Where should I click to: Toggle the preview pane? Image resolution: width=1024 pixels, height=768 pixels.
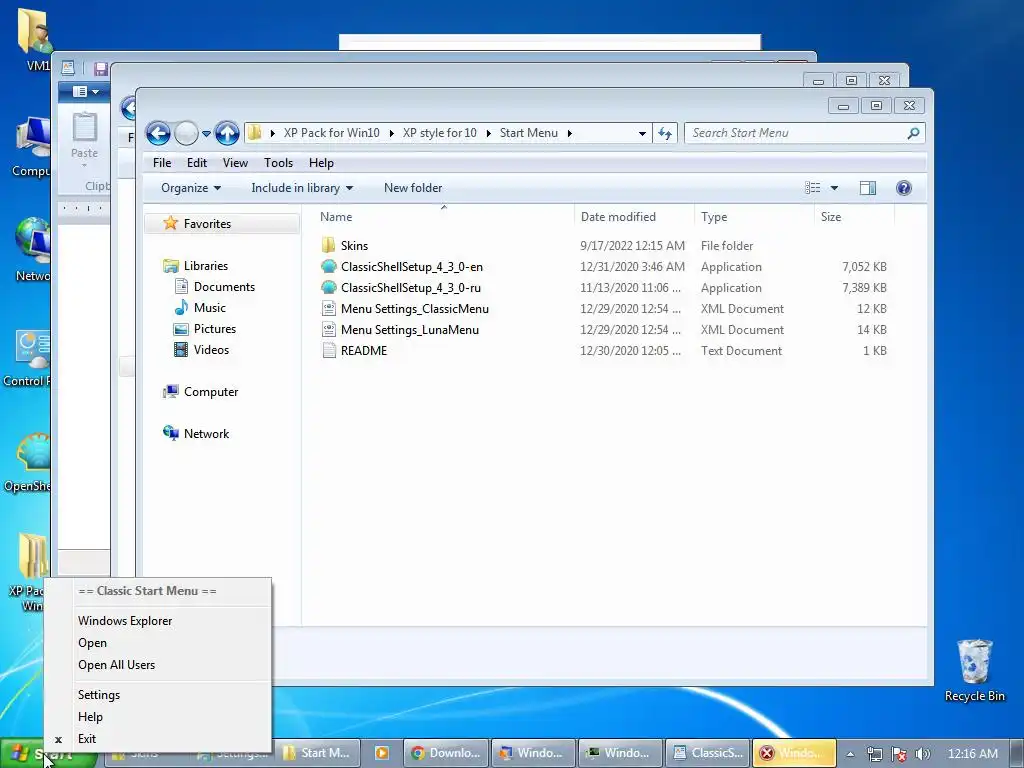click(867, 188)
